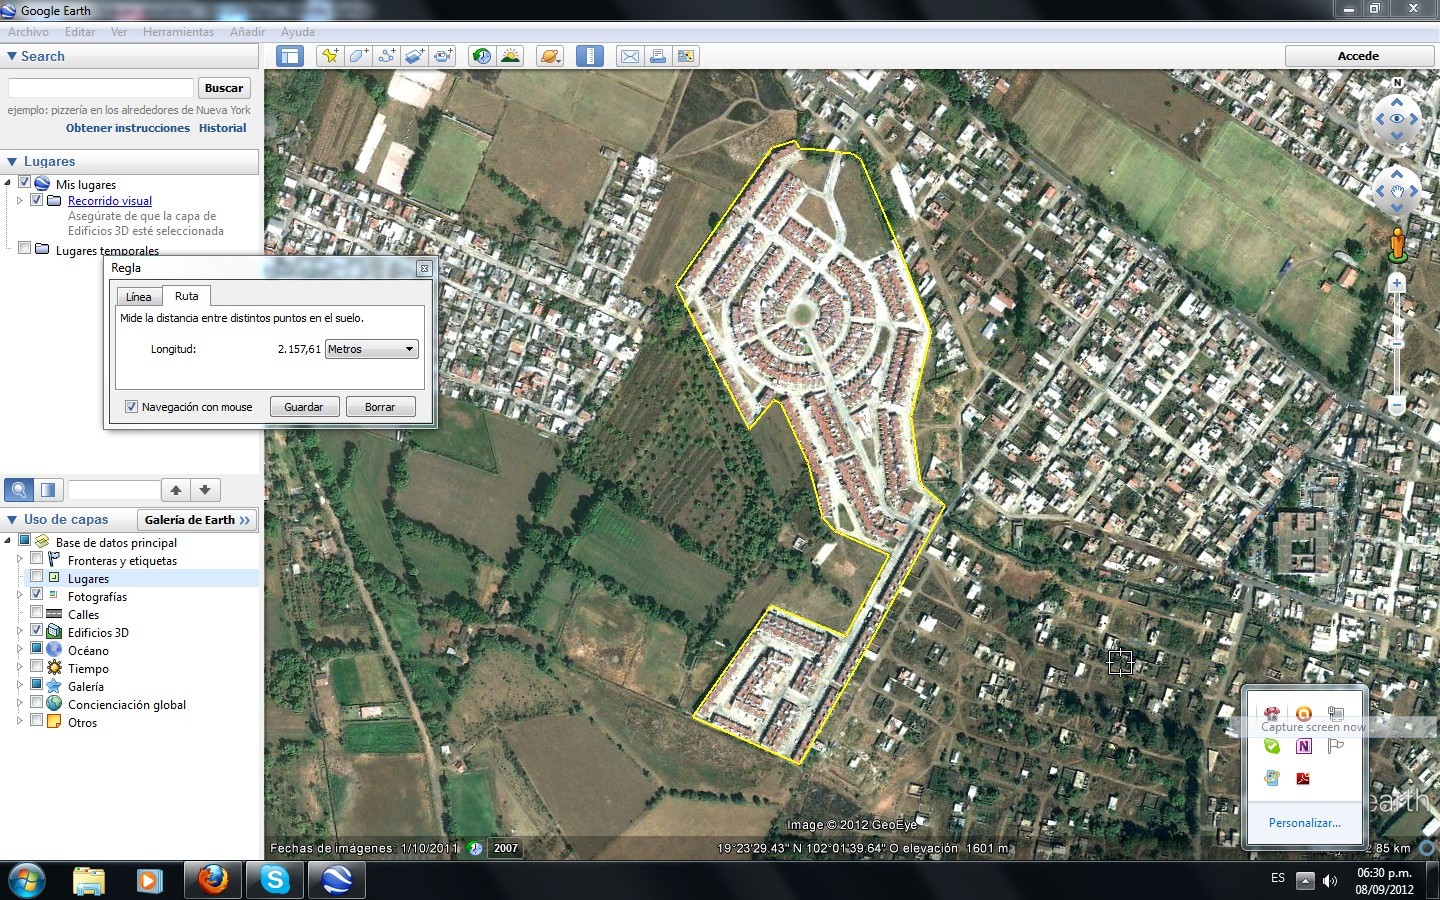Uncheck the Recorrido visual checkbox
This screenshot has height=900, width=1440.
click(x=36, y=200)
